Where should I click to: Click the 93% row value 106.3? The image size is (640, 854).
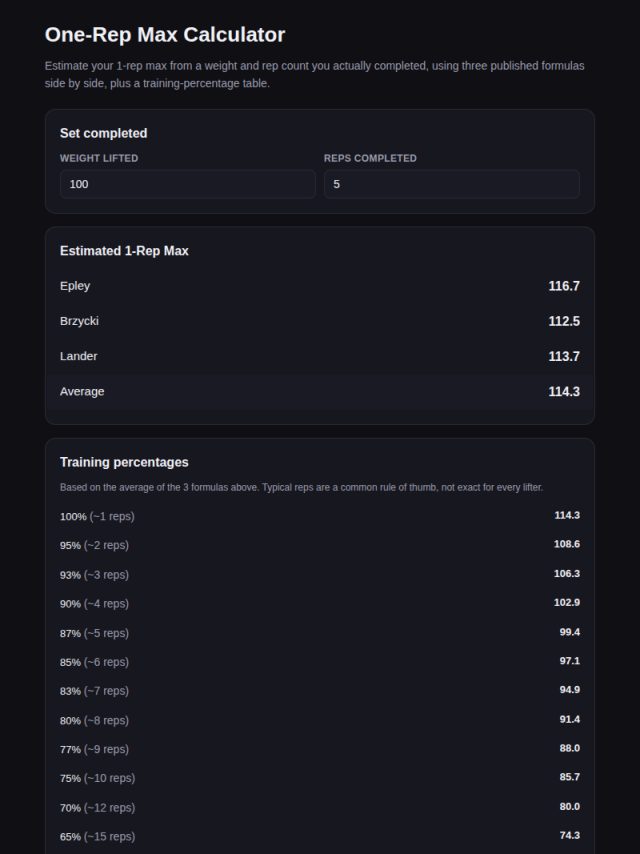[566, 574]
